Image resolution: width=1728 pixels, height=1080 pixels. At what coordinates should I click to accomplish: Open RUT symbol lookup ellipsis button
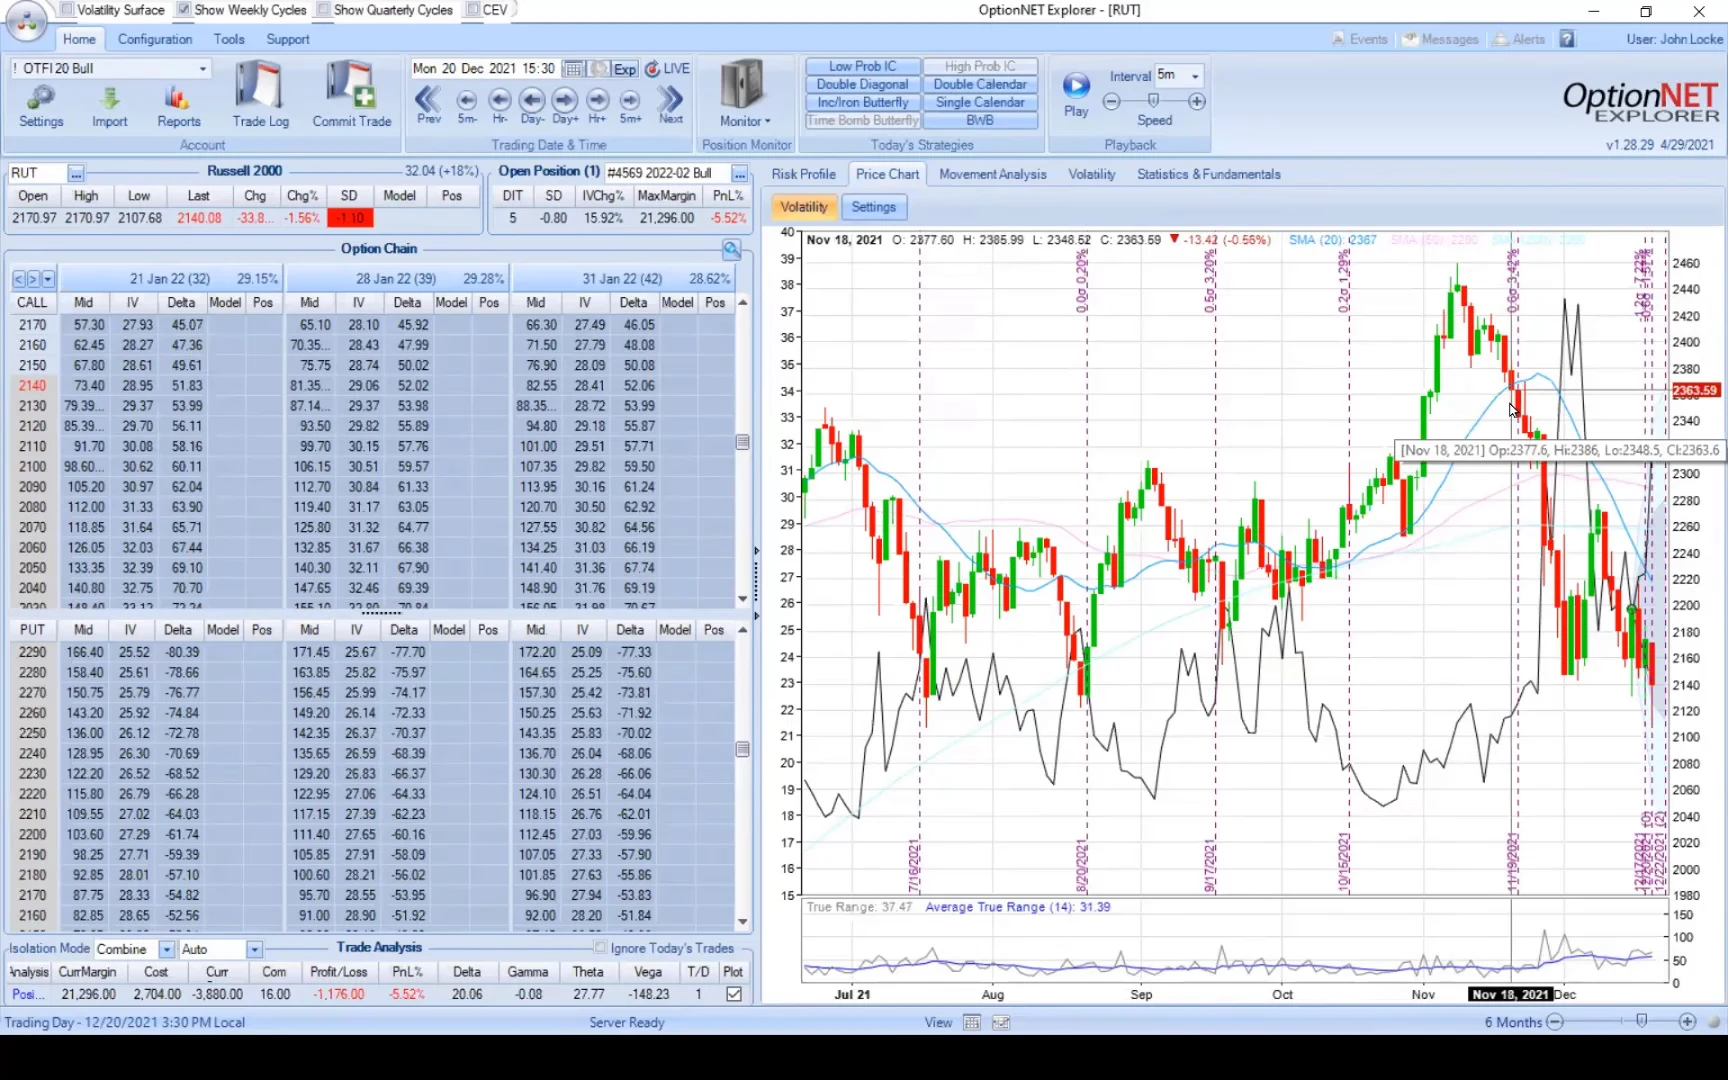pos(76,173)
